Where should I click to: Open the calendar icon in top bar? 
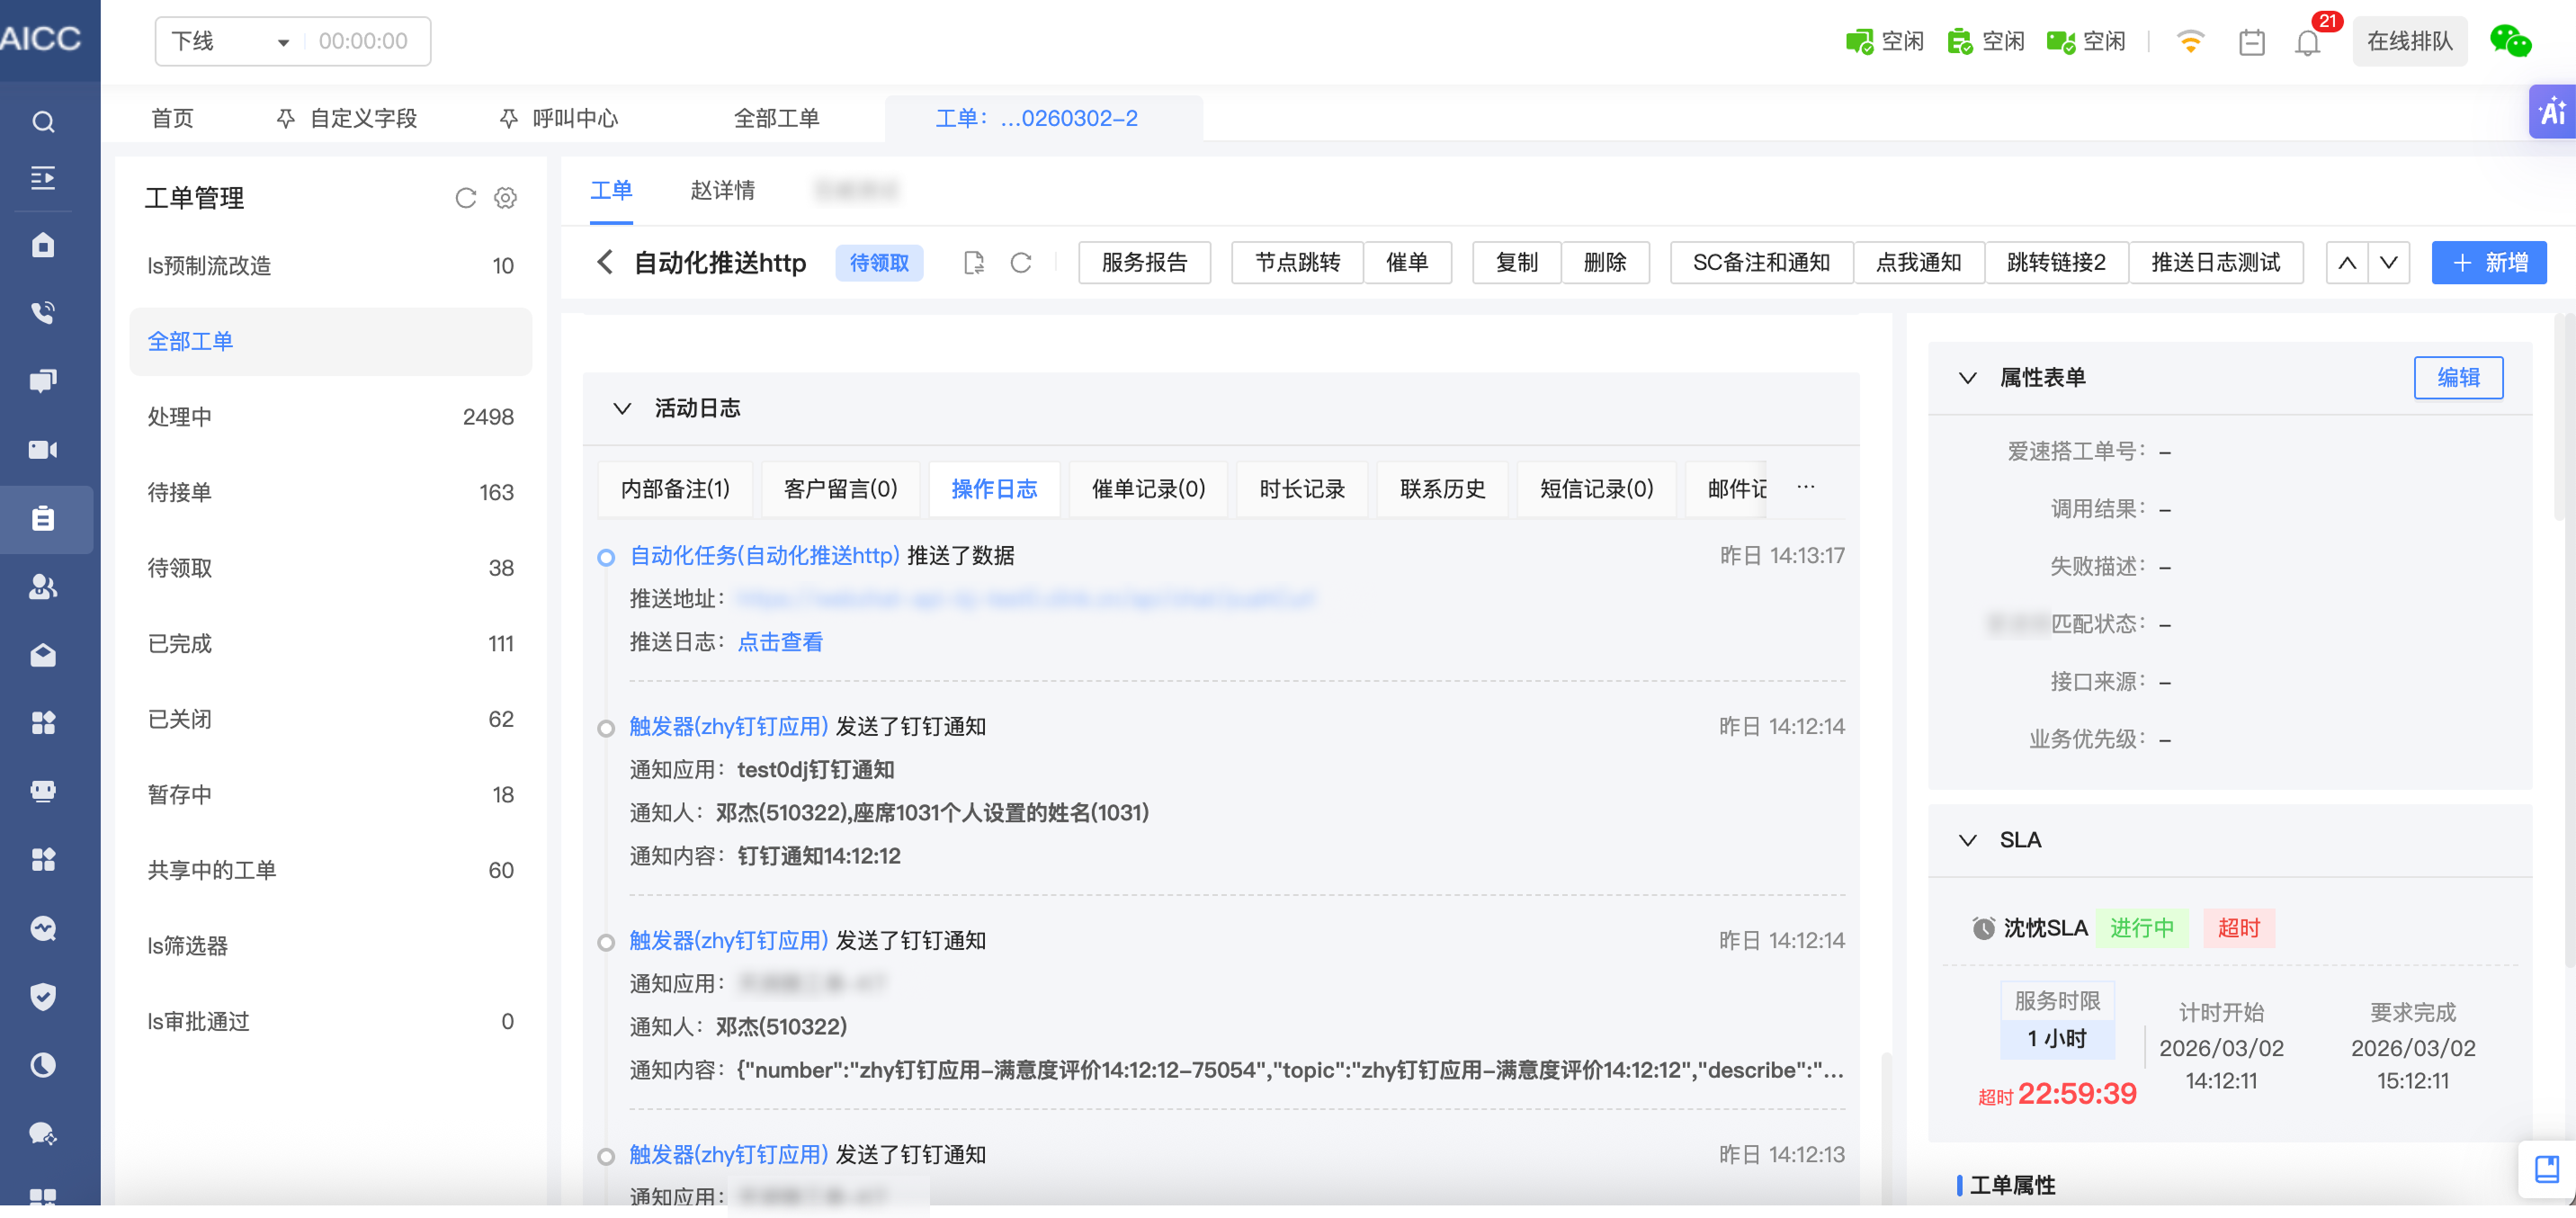(2251, 42)
